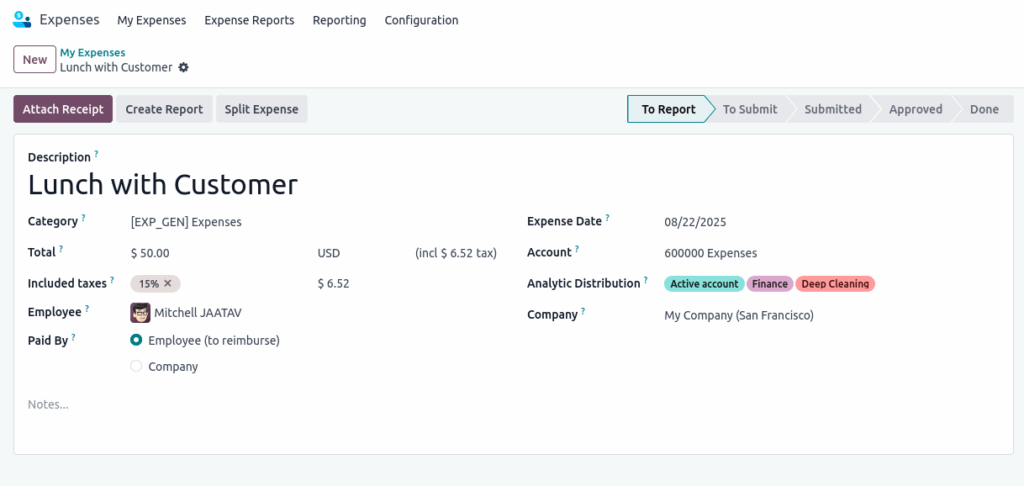Image resolution: width=1024 pixels, height=486 pixels.
Task: Open the Category dropdown field
Action: (x=220, y=222)
